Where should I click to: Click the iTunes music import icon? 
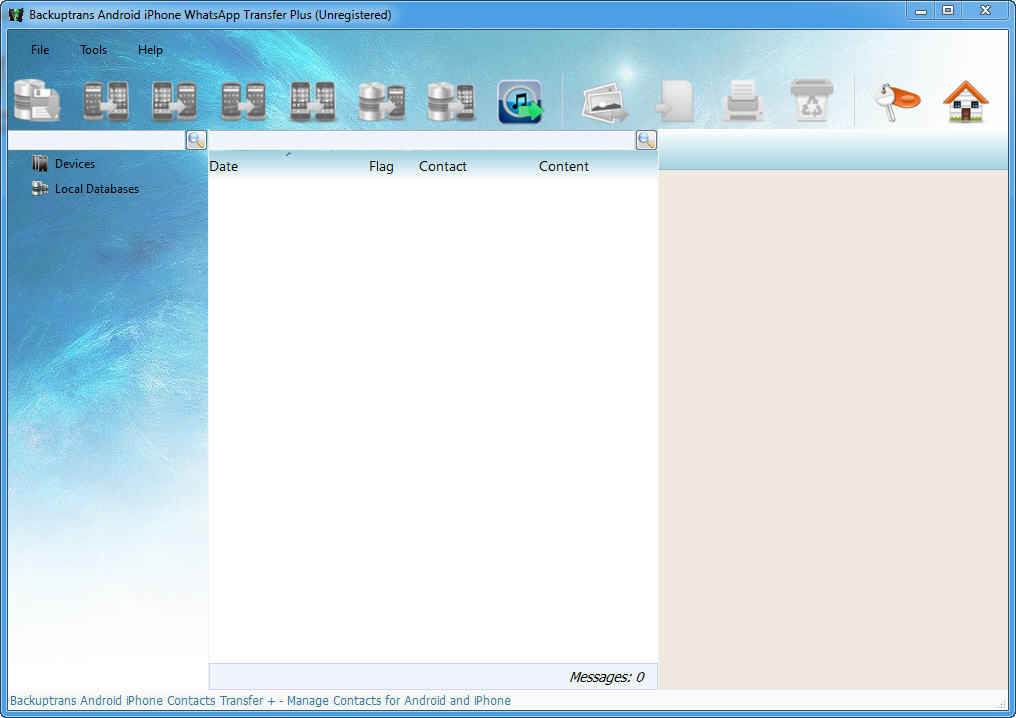(x=520, y=101)
